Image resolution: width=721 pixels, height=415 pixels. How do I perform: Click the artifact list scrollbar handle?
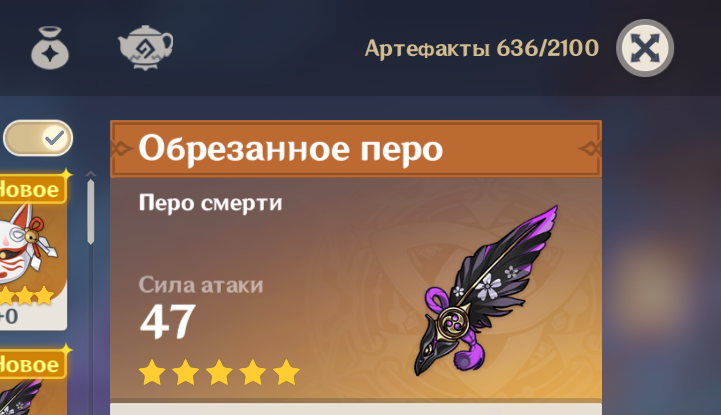(x=91, y=212)
